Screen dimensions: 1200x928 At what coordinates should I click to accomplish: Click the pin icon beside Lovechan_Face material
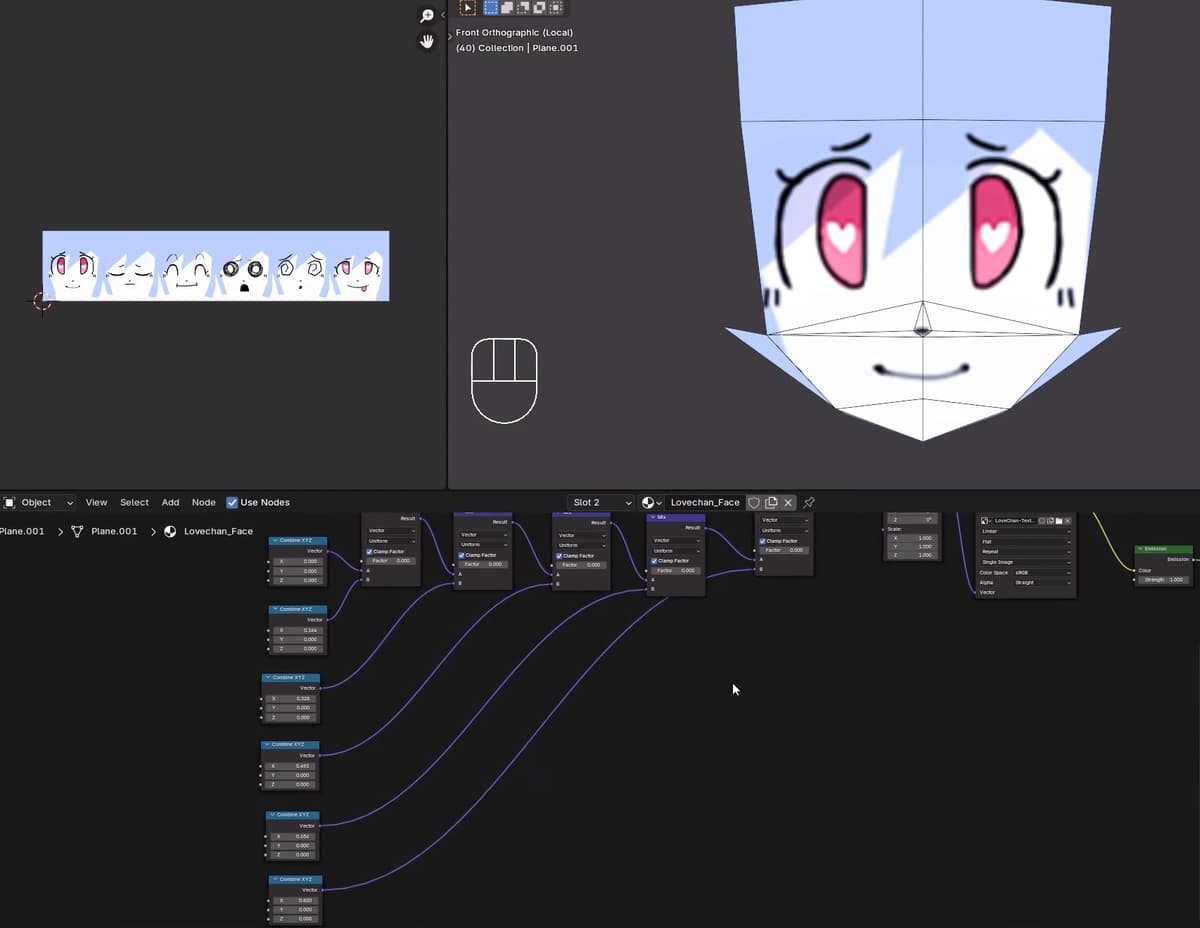[x=809, y=502]
